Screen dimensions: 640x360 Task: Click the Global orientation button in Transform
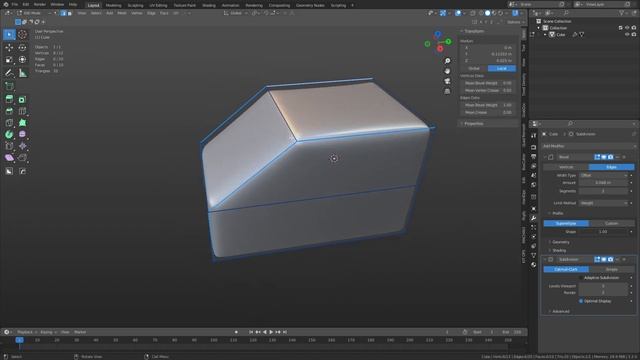[x=474, y=68]
